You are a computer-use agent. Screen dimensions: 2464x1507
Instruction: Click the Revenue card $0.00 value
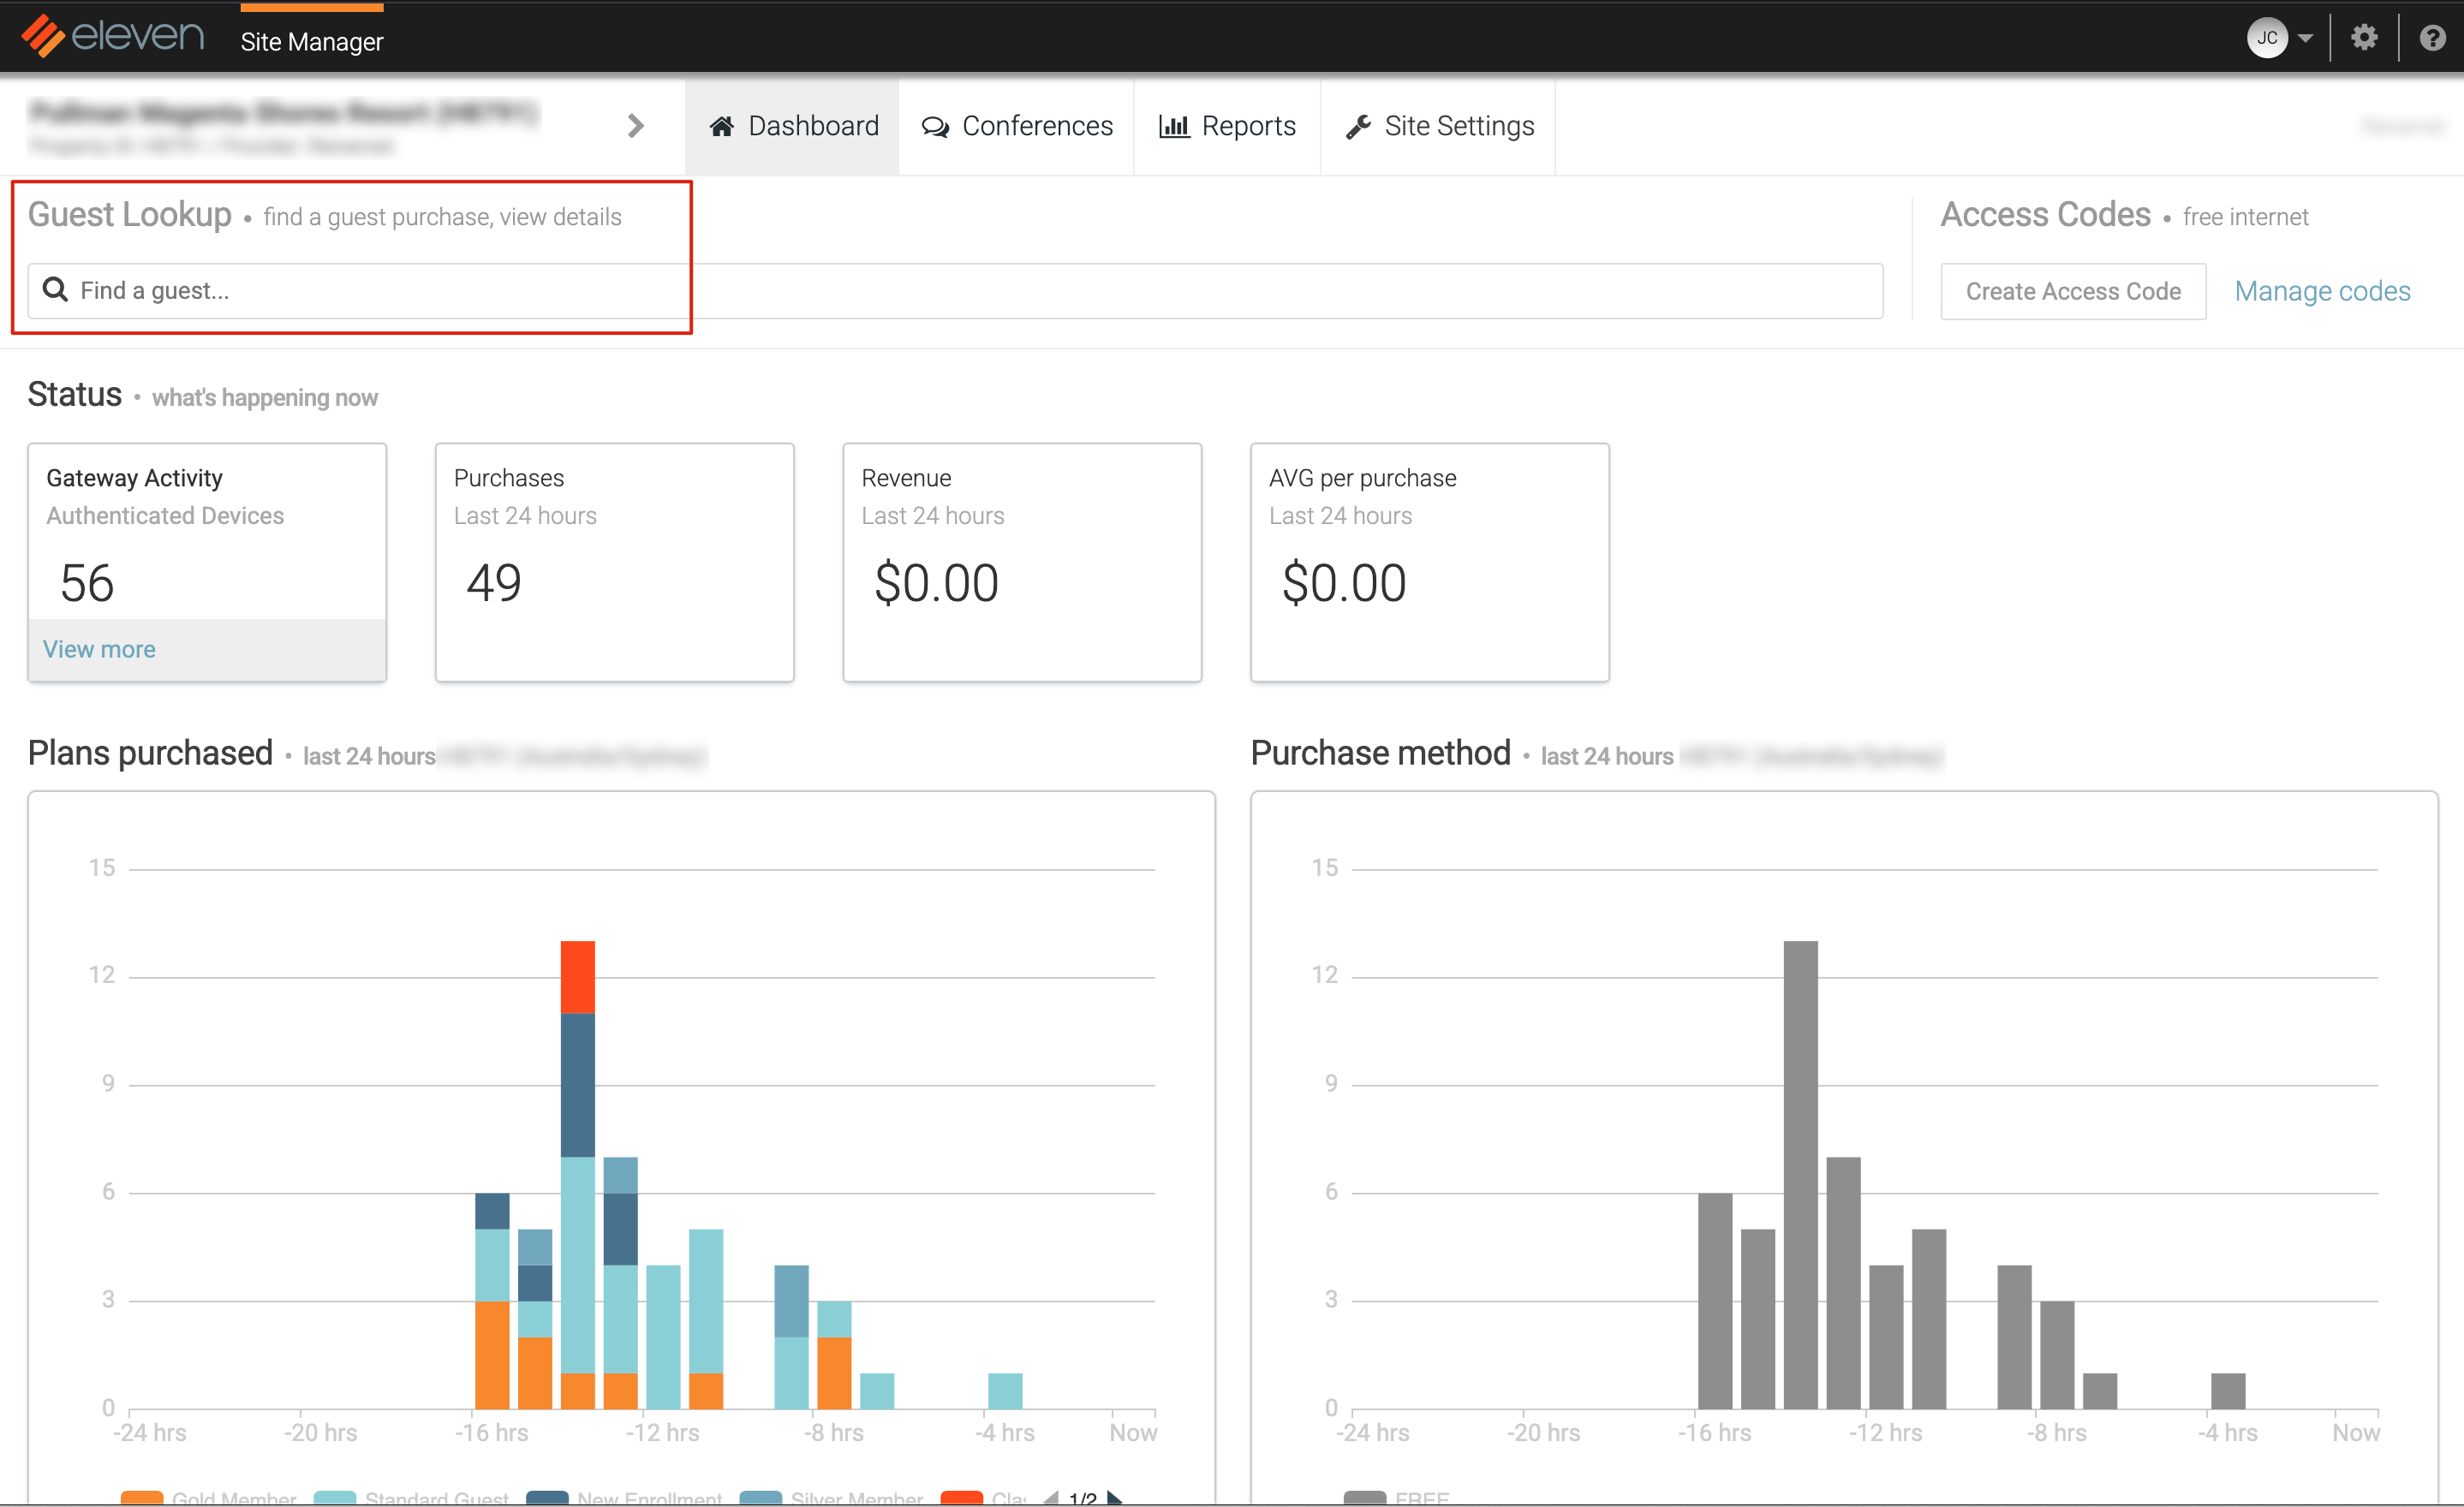tap(936, 583)
